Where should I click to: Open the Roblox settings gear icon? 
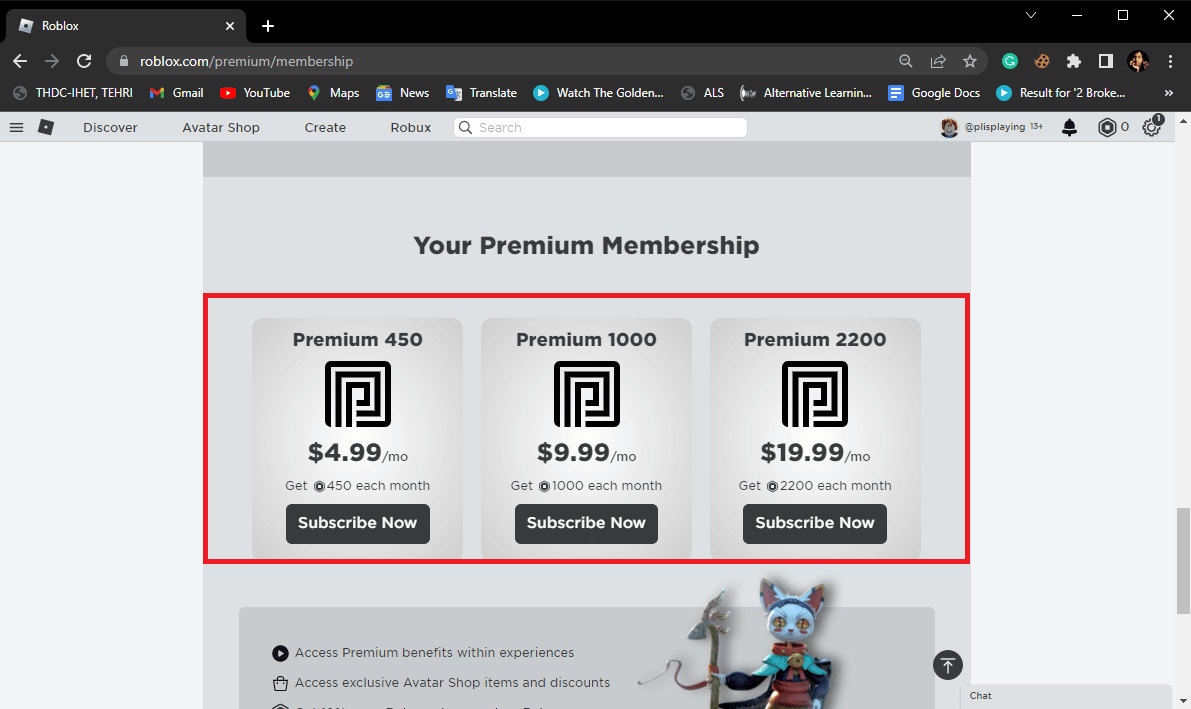(1152, 127)
